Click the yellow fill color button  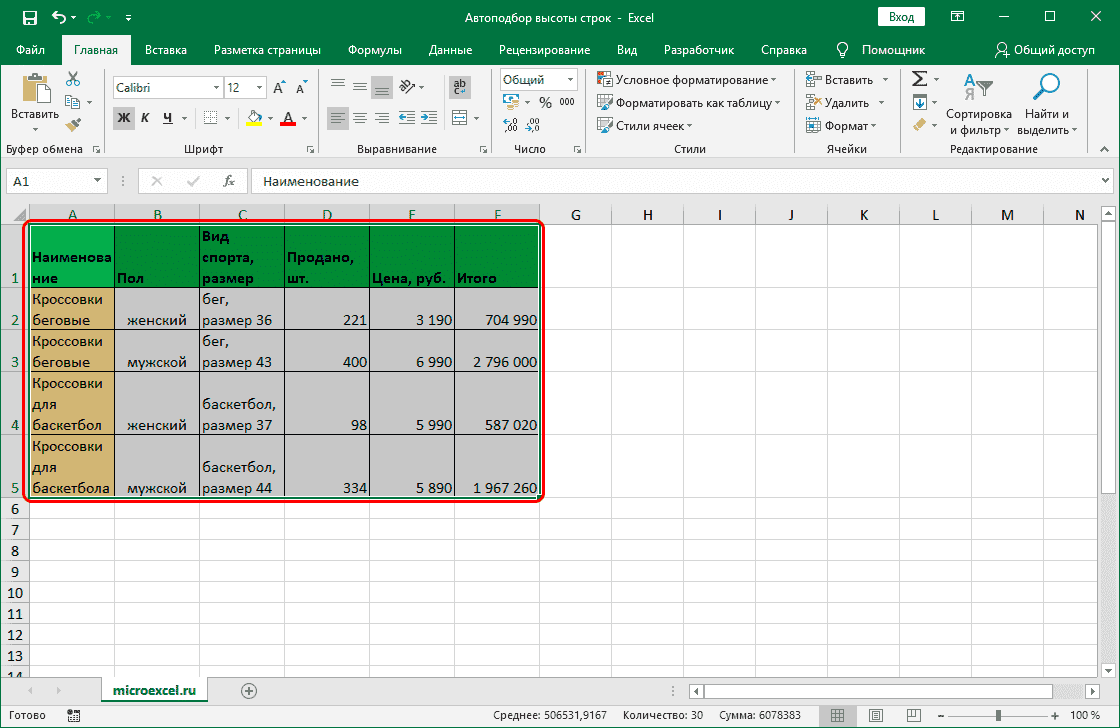click(x=254, y=118)
